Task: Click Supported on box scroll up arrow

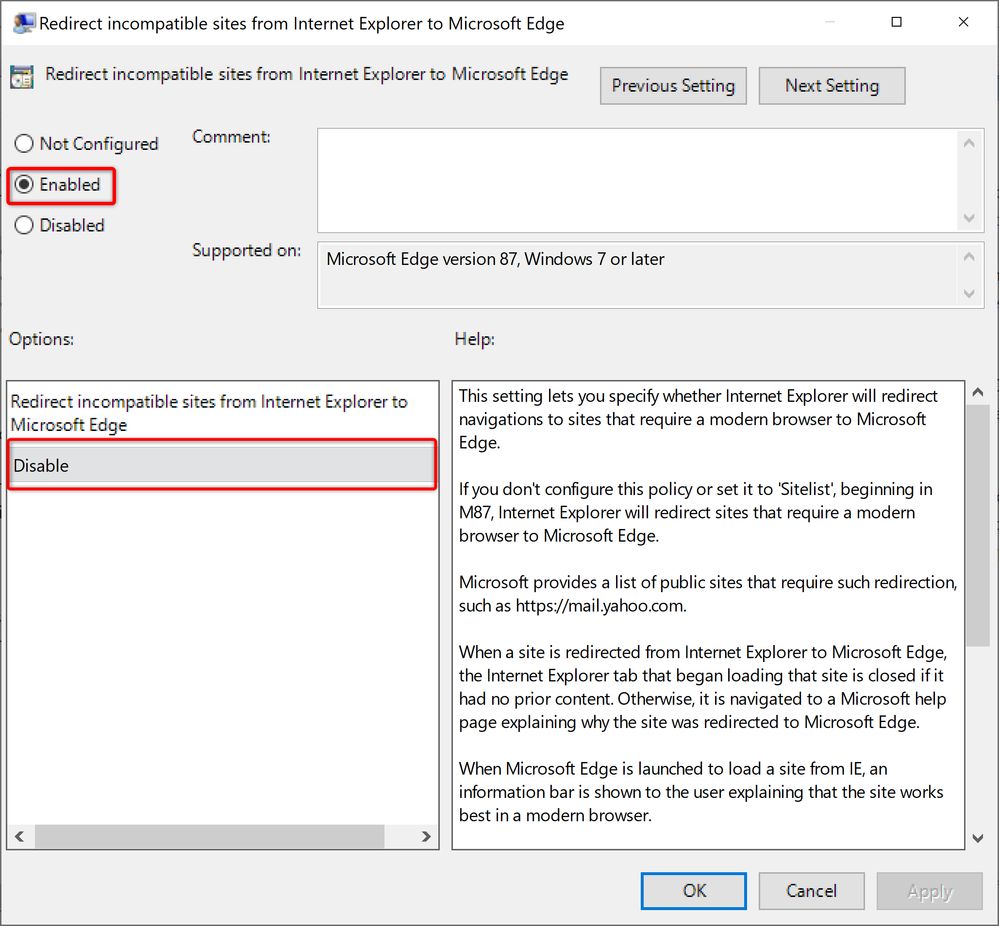Action: [x=969, y=257]
